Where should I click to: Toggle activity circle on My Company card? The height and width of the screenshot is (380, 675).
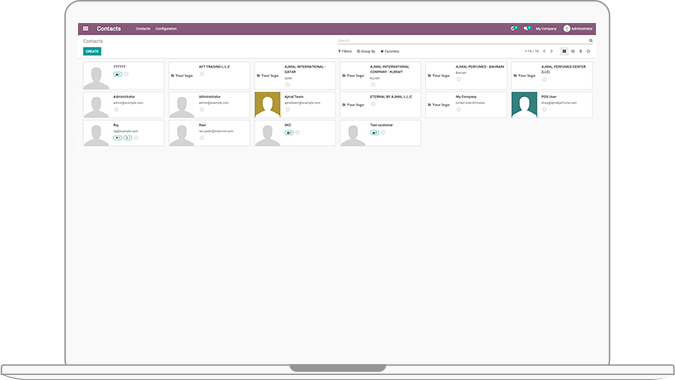click(458, 110)
